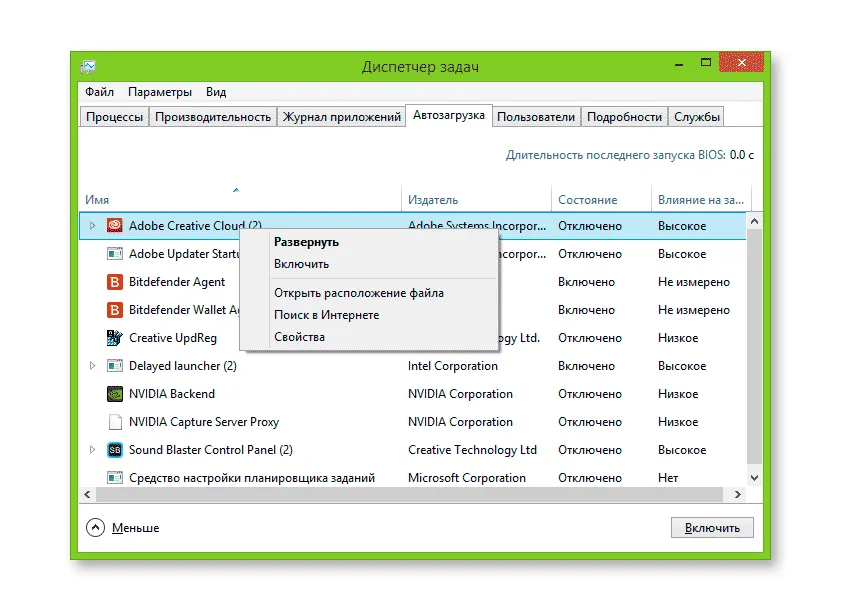Click Отключено status for NVIDIA Capture Server Proxy
Screen dimensions: 841x611
tap(589, 422)
